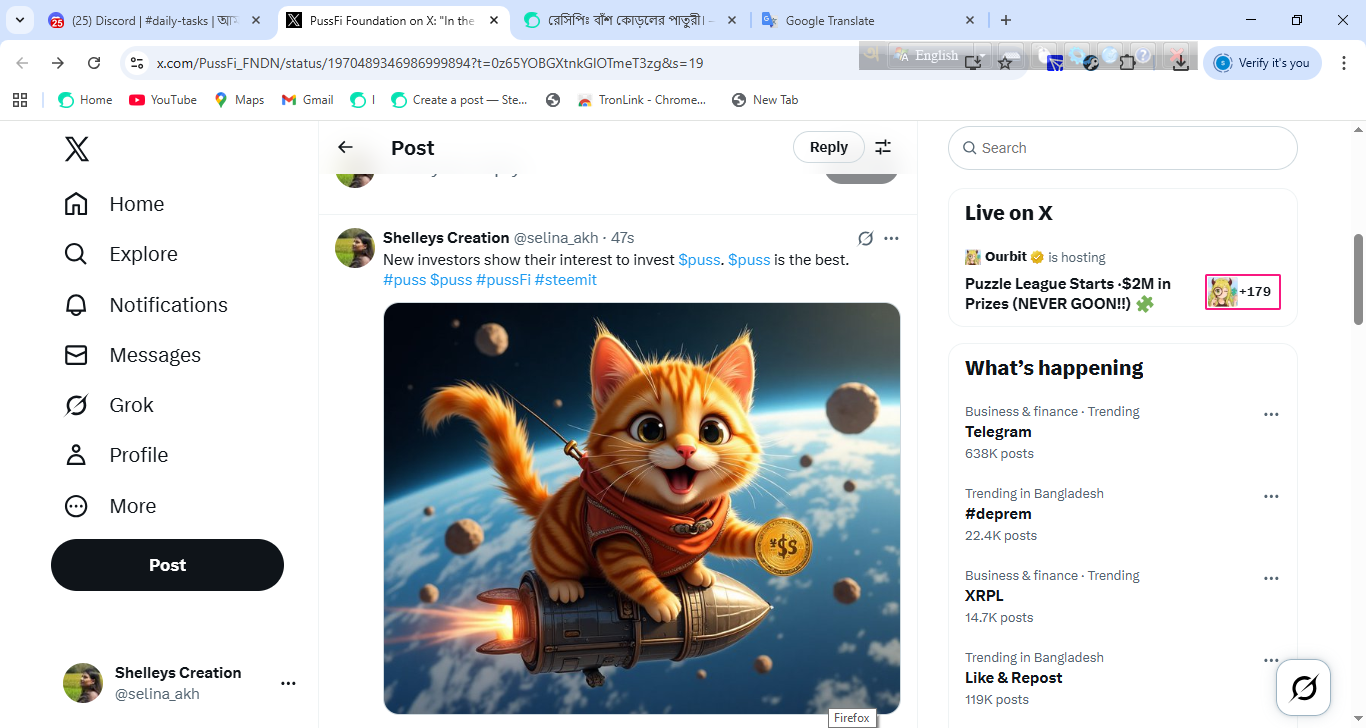Viewport: 1366px width, 728px height.
Task: Open the language dropdown arrow next to English
Action: tap(983, 56)
